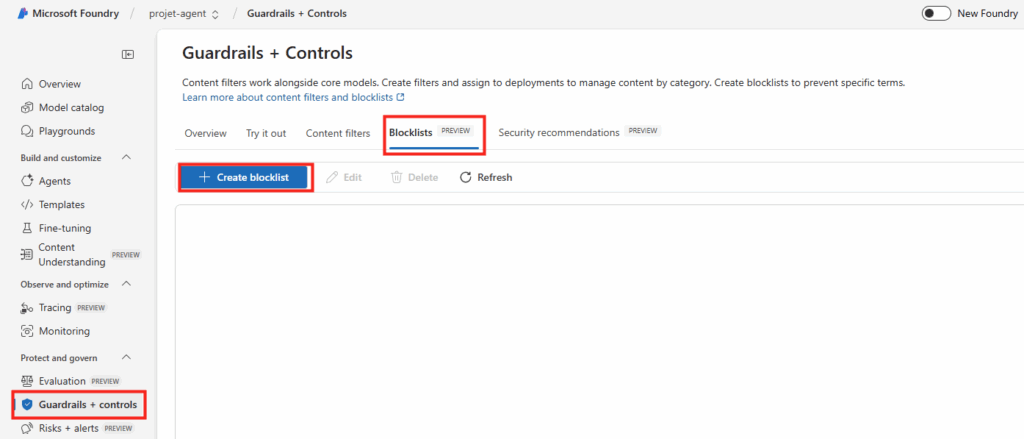This screenshot has width=1024, height=439.
Task: Collapse the Protect and govern section
Action: pos(126,357)
